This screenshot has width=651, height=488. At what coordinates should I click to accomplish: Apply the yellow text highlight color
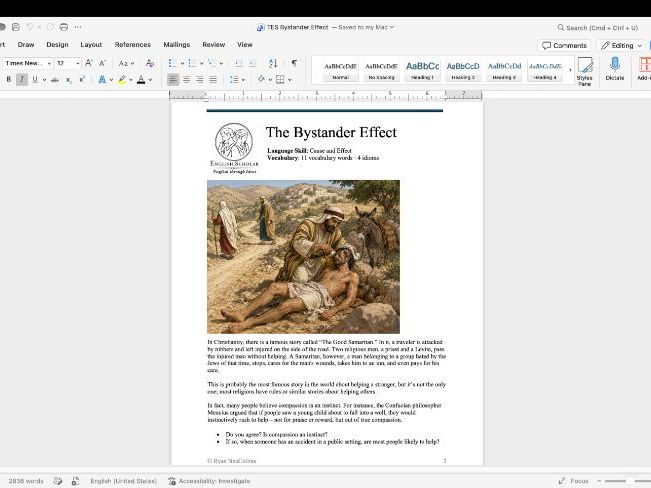[x=122, y=79]
